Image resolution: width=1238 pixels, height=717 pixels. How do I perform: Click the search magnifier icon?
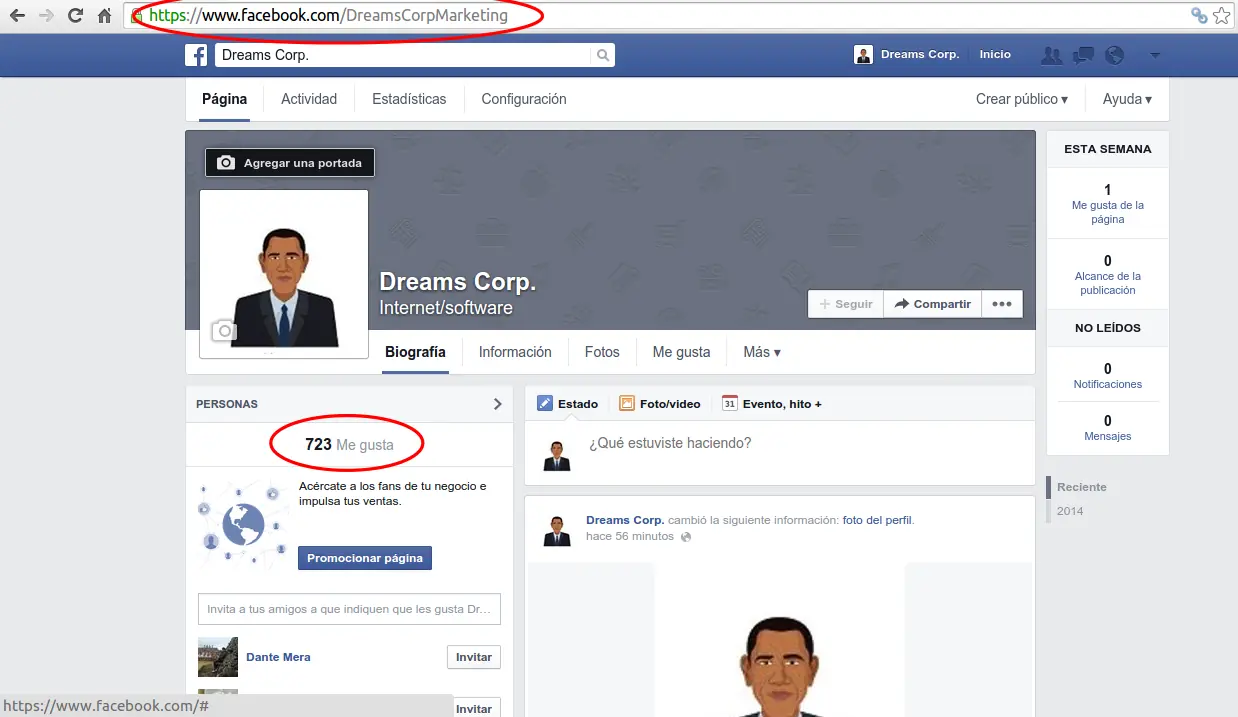tap(602, 55)
